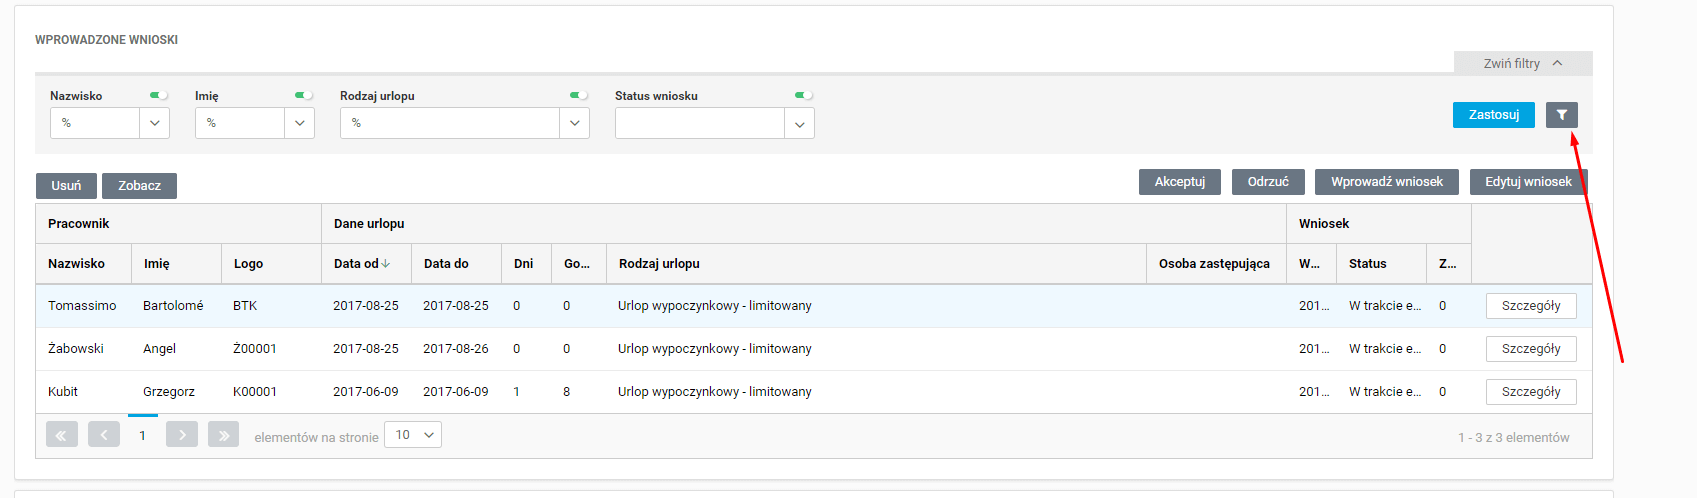Change items per page dropdown
The height and width of the screenshot is (498, 1697).
click(413, 435)
